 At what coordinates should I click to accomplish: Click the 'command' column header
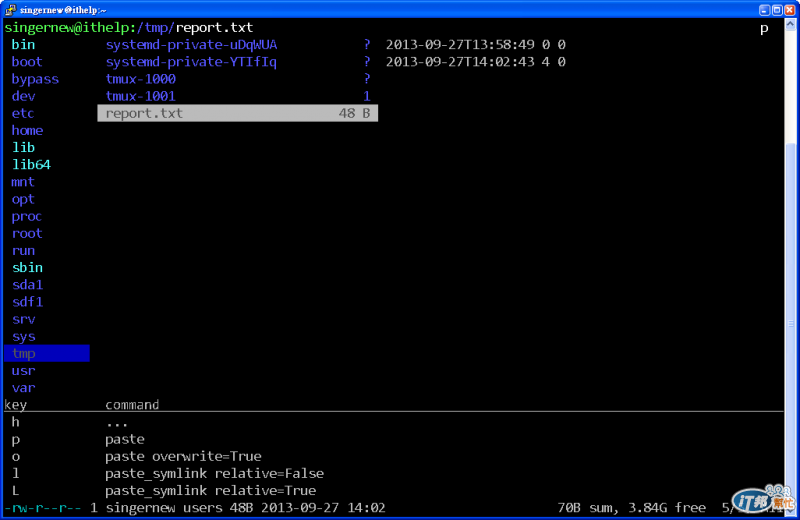click(x=132, y=405)
